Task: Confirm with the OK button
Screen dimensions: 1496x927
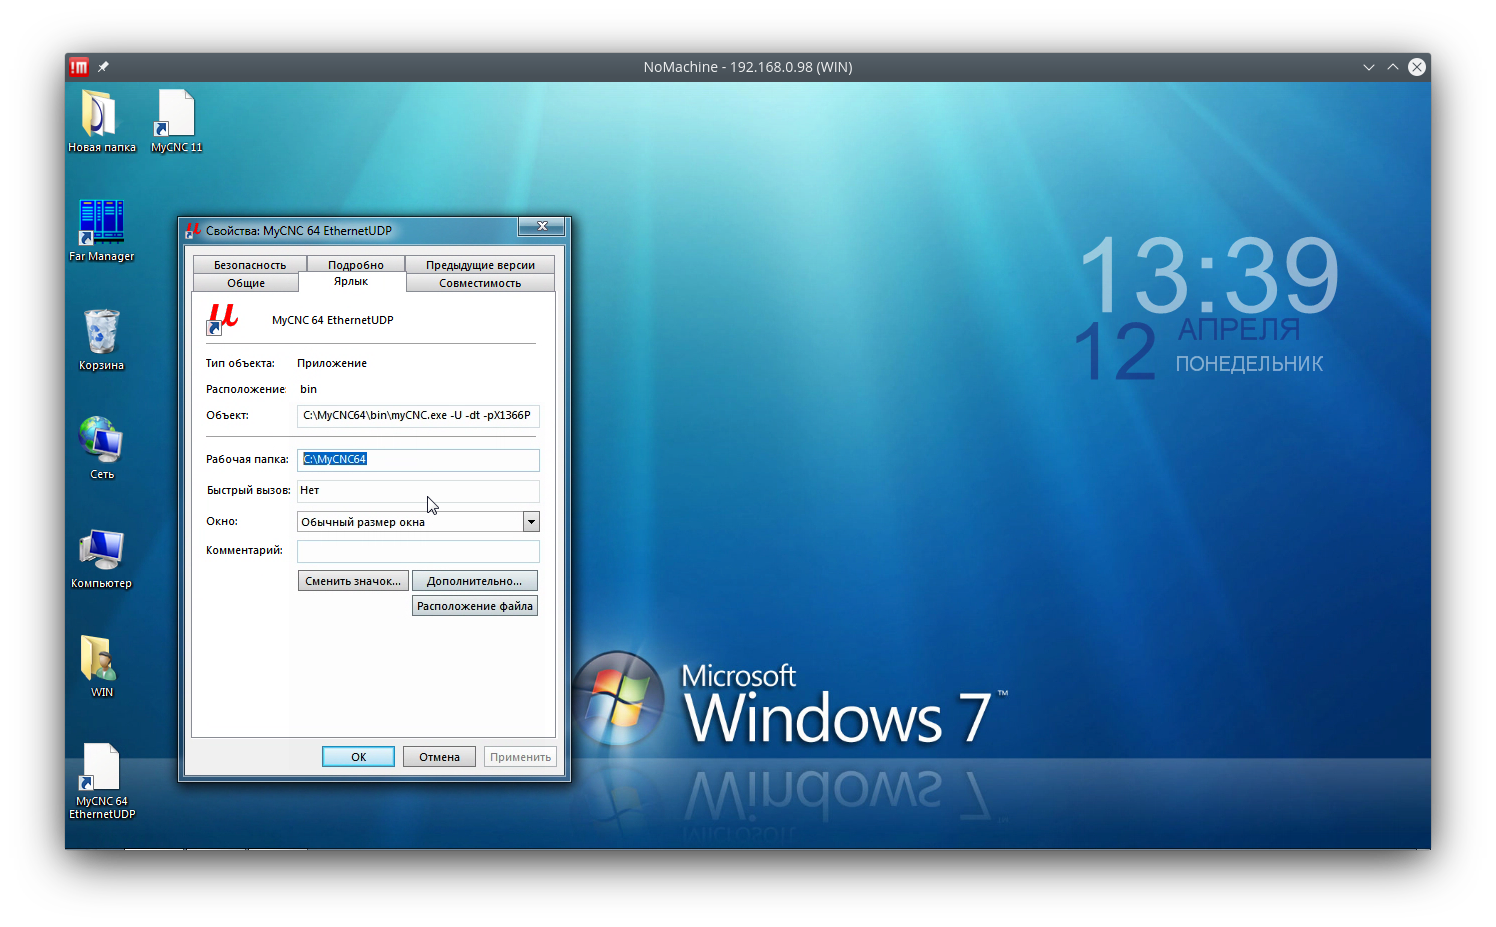Action: click(x=358, y=757)
